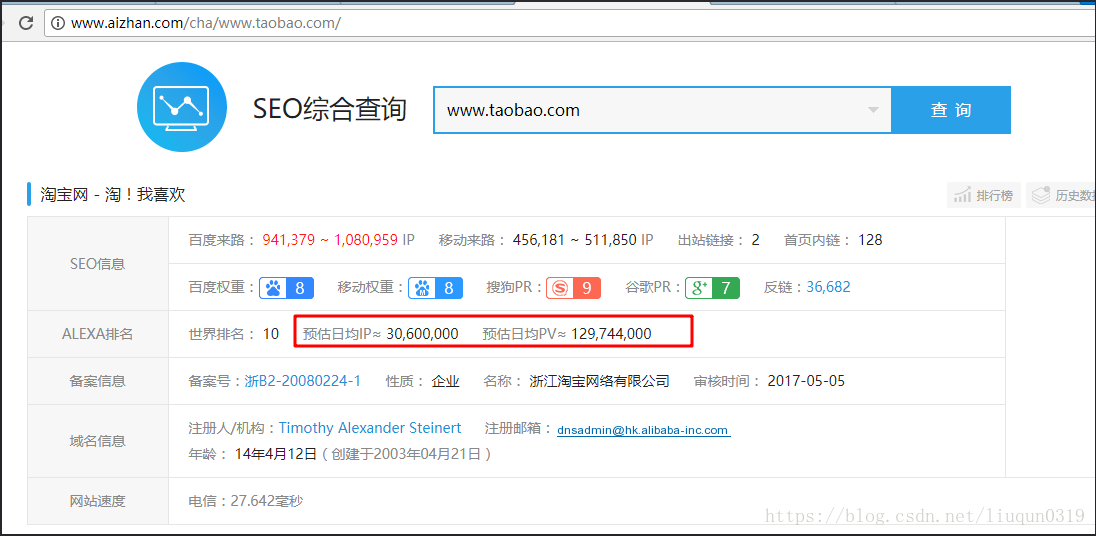Click dnsadmin@hk.alibaba-inc.com email link
The image size is (1096, 536).
point(643,430)
